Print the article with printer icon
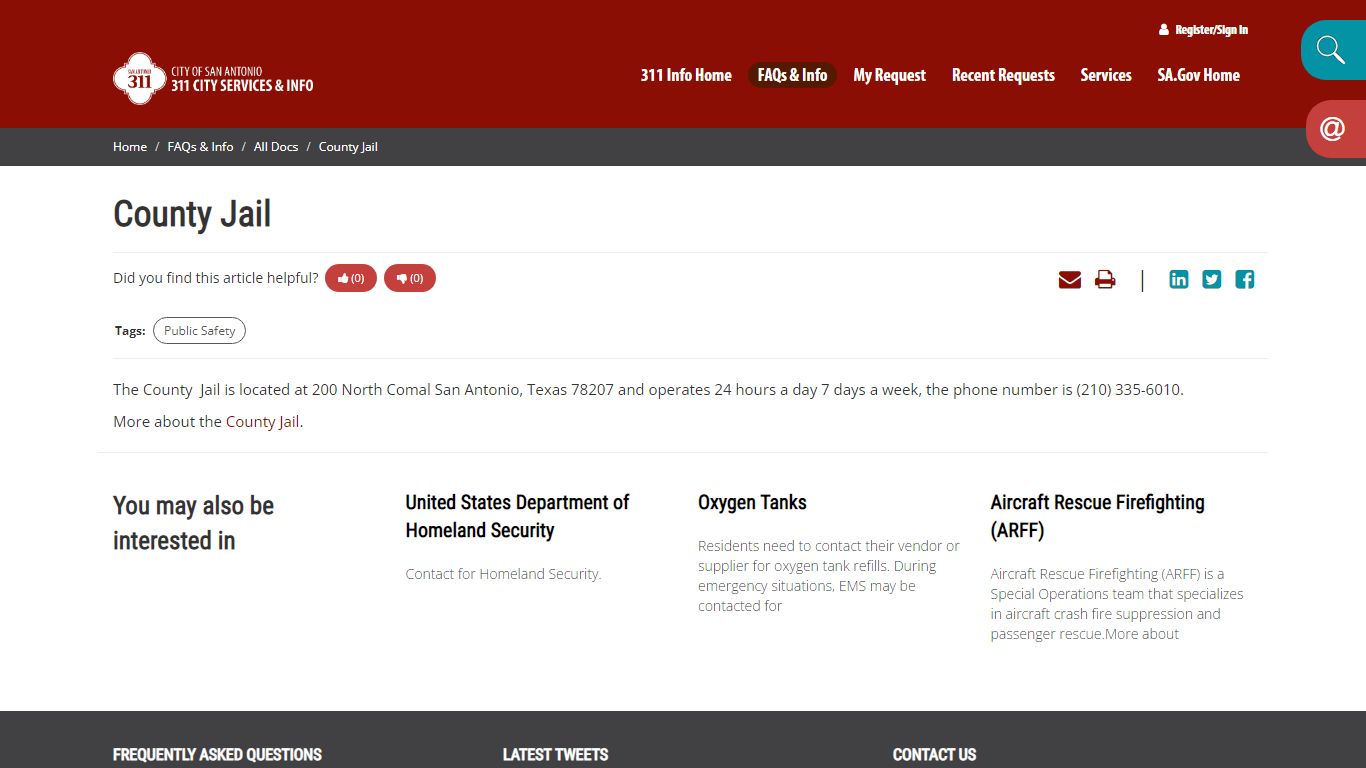The width and height of the screenshot is (1366, 768). 1105,280
